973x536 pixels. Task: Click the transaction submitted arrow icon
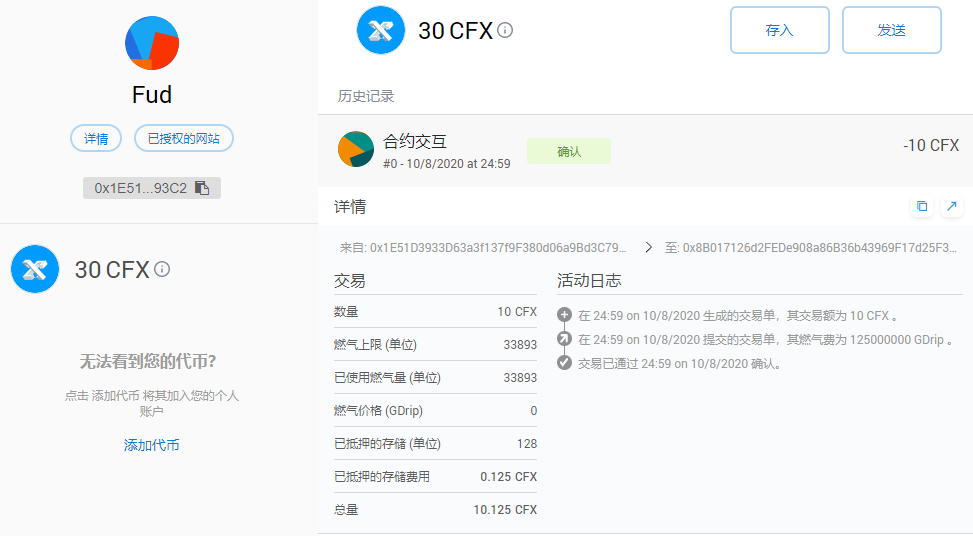click(x=564, y=339)
